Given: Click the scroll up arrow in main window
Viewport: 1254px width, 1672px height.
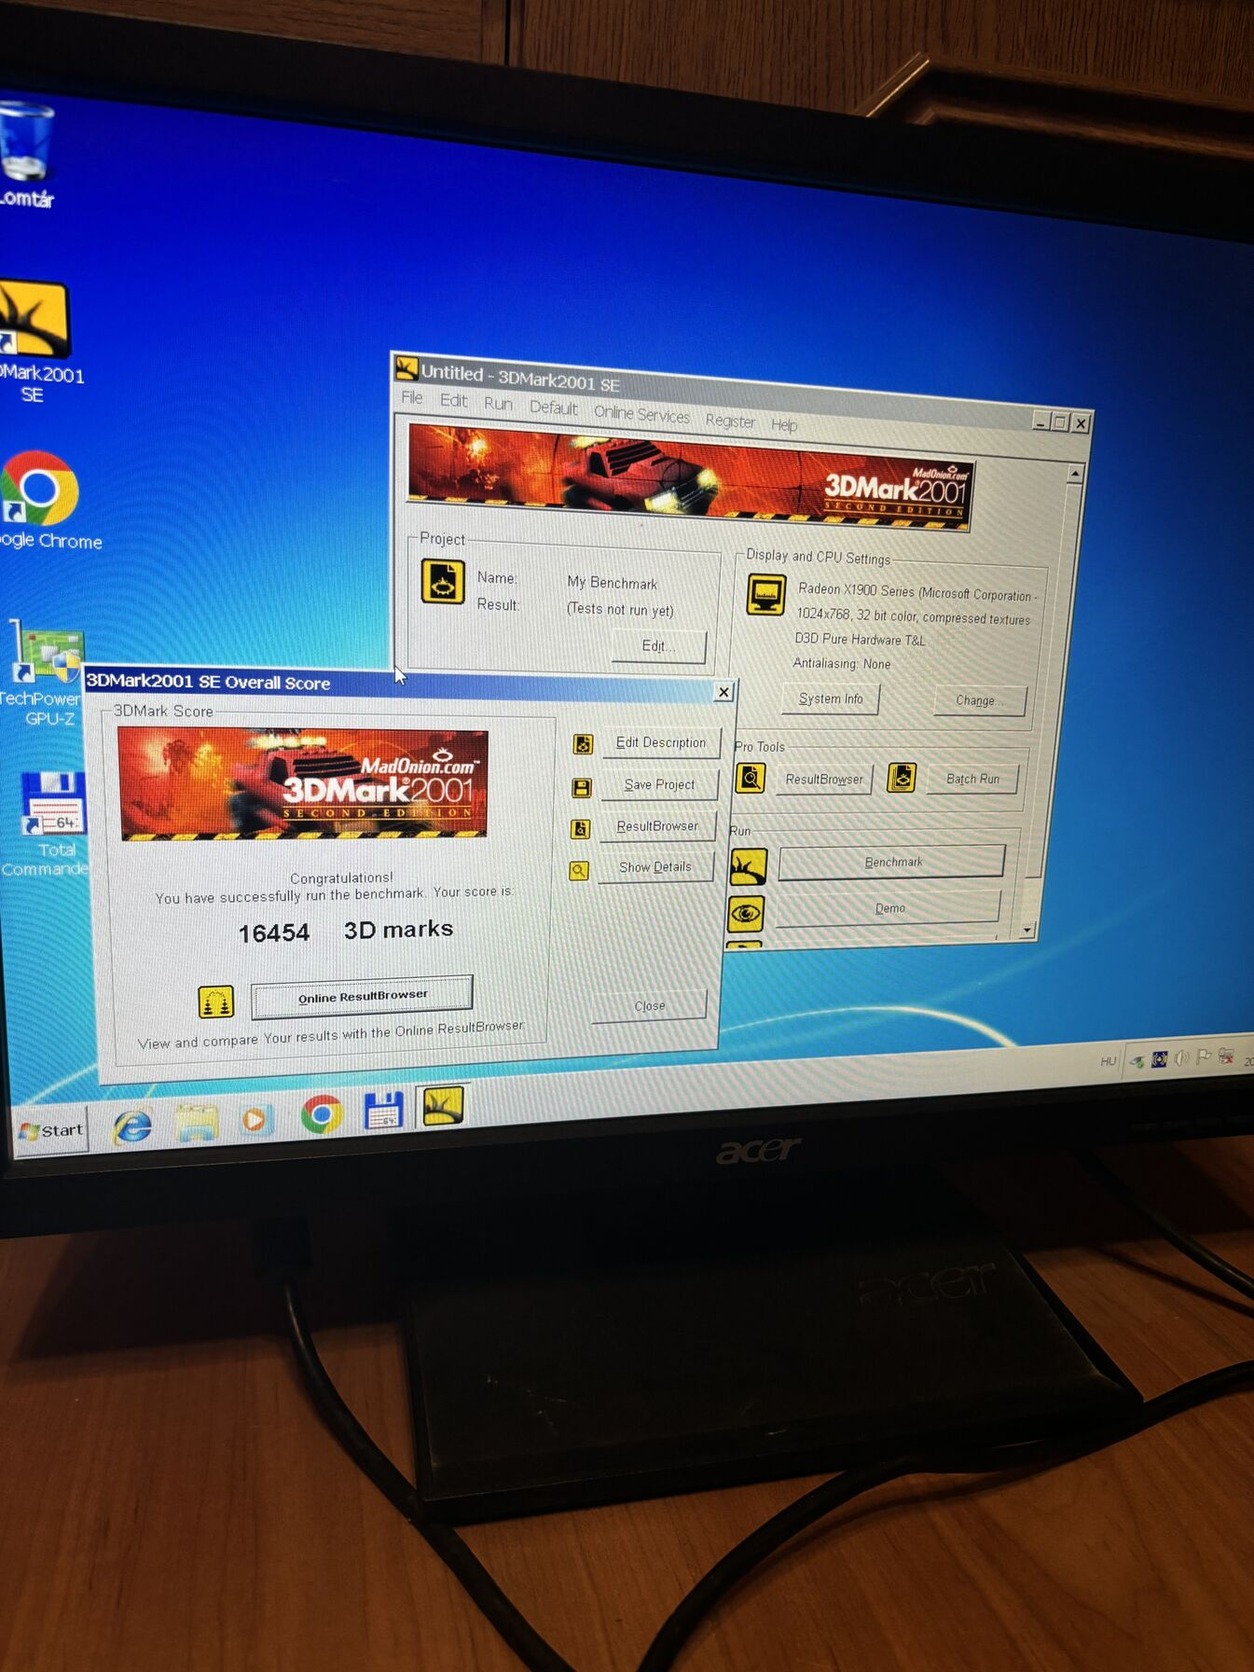Looking at the screenshot, I should pos(1076,472).
